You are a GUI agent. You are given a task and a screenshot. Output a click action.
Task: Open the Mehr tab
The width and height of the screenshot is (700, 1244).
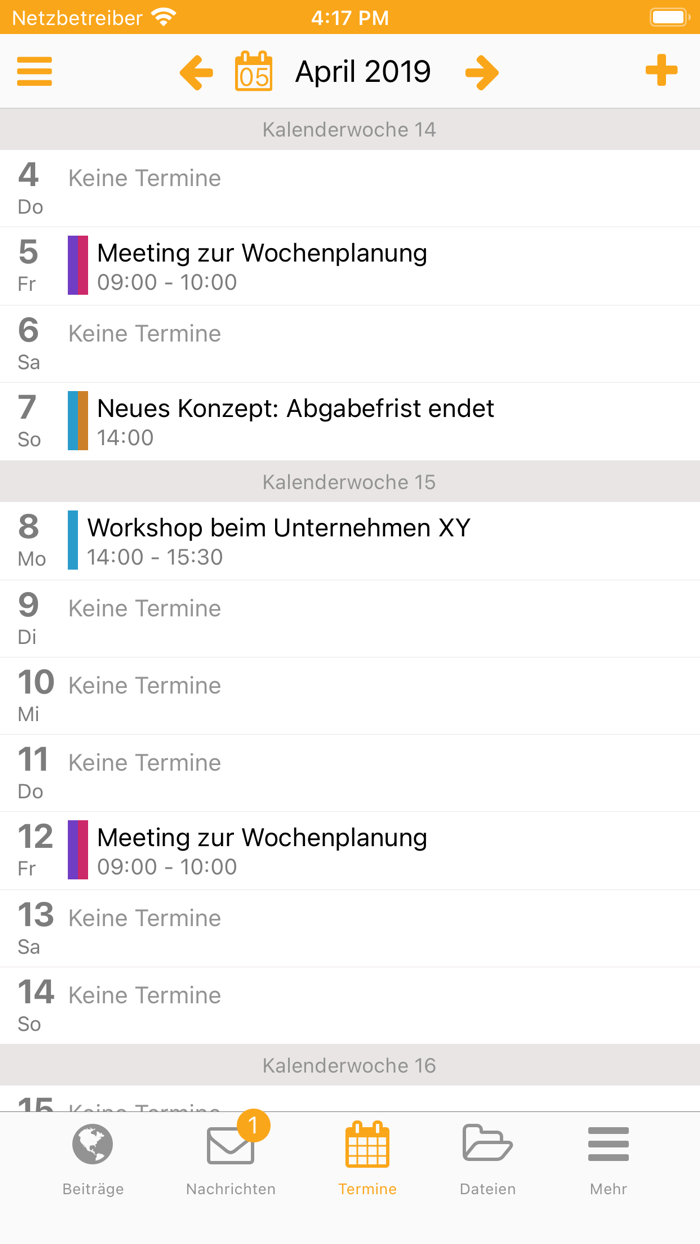(608, 1160)
